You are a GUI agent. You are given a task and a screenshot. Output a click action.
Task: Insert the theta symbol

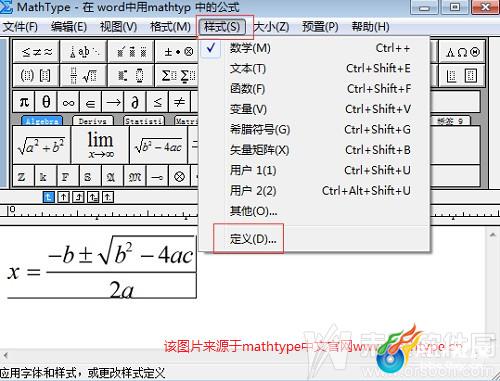click(46, 102)
